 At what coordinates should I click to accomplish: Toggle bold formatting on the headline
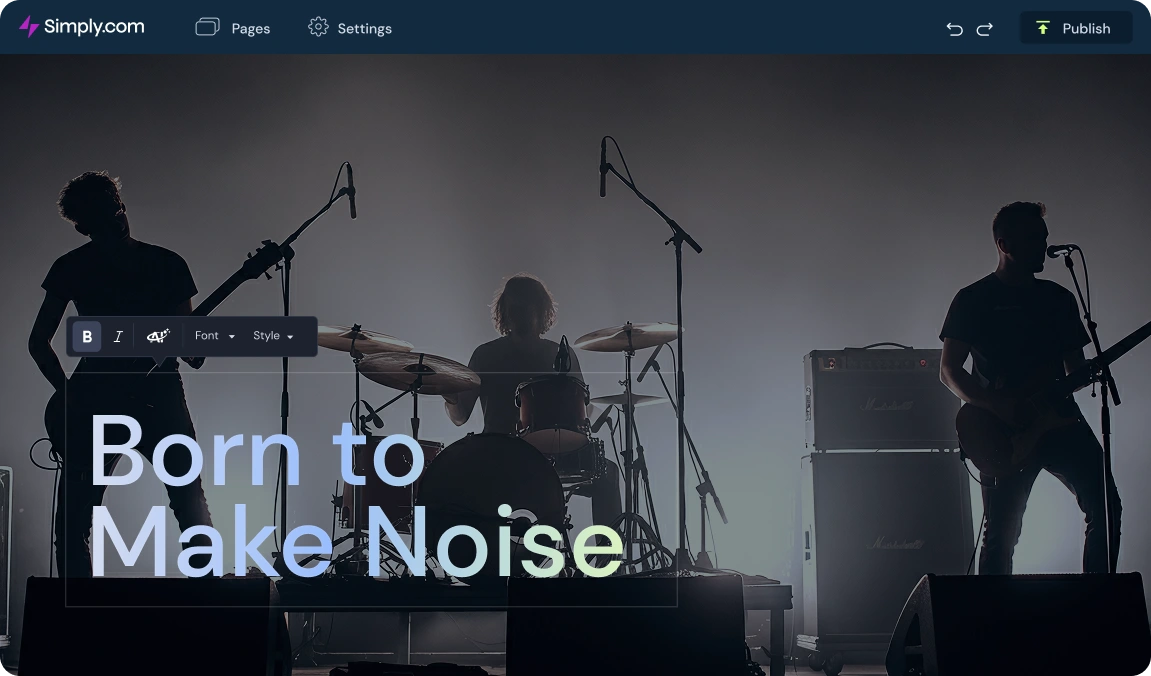coord(87,337)
